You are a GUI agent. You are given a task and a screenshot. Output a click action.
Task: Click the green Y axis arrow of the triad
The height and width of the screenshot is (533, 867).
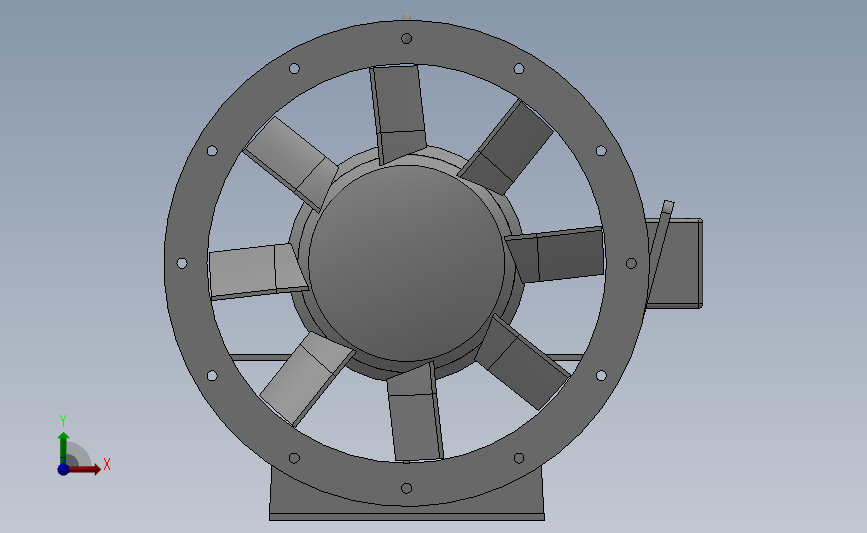coord(63,448)
